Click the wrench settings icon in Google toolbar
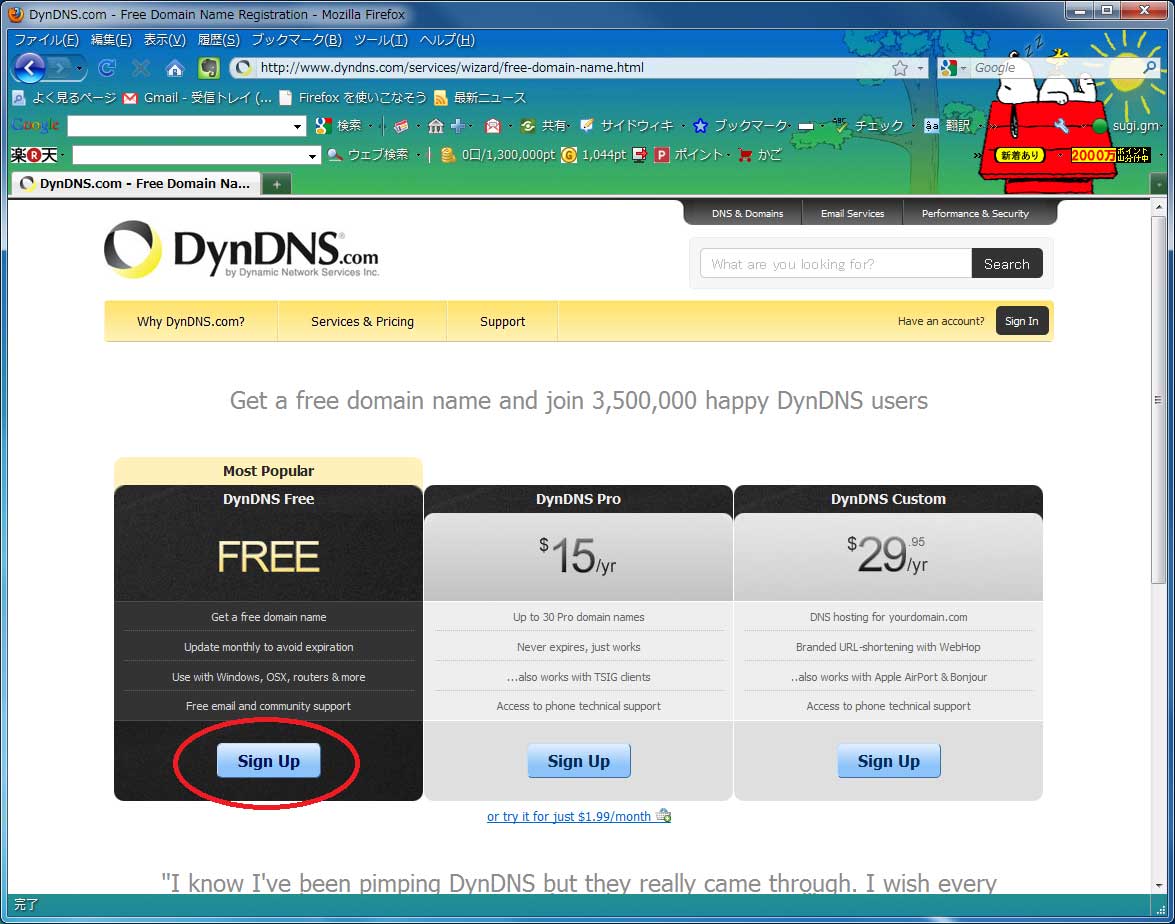Screen dimensions: 1175x924 click(x=1061, y=126)
